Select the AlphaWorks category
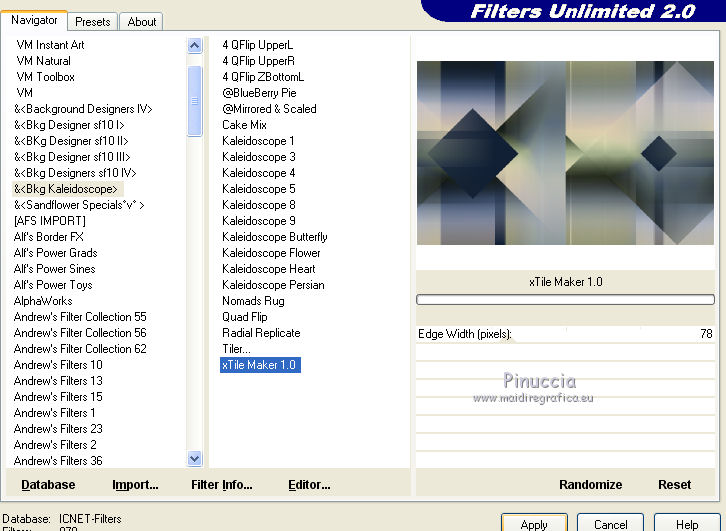The width and height of the screenshot is (726, 531). coord(43,301)
